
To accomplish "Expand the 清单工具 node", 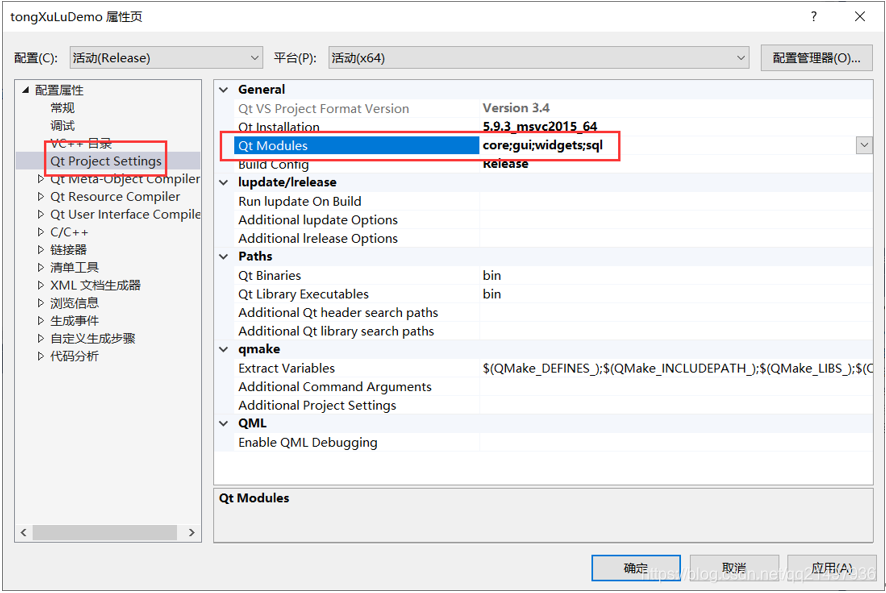I will point(41,267).
